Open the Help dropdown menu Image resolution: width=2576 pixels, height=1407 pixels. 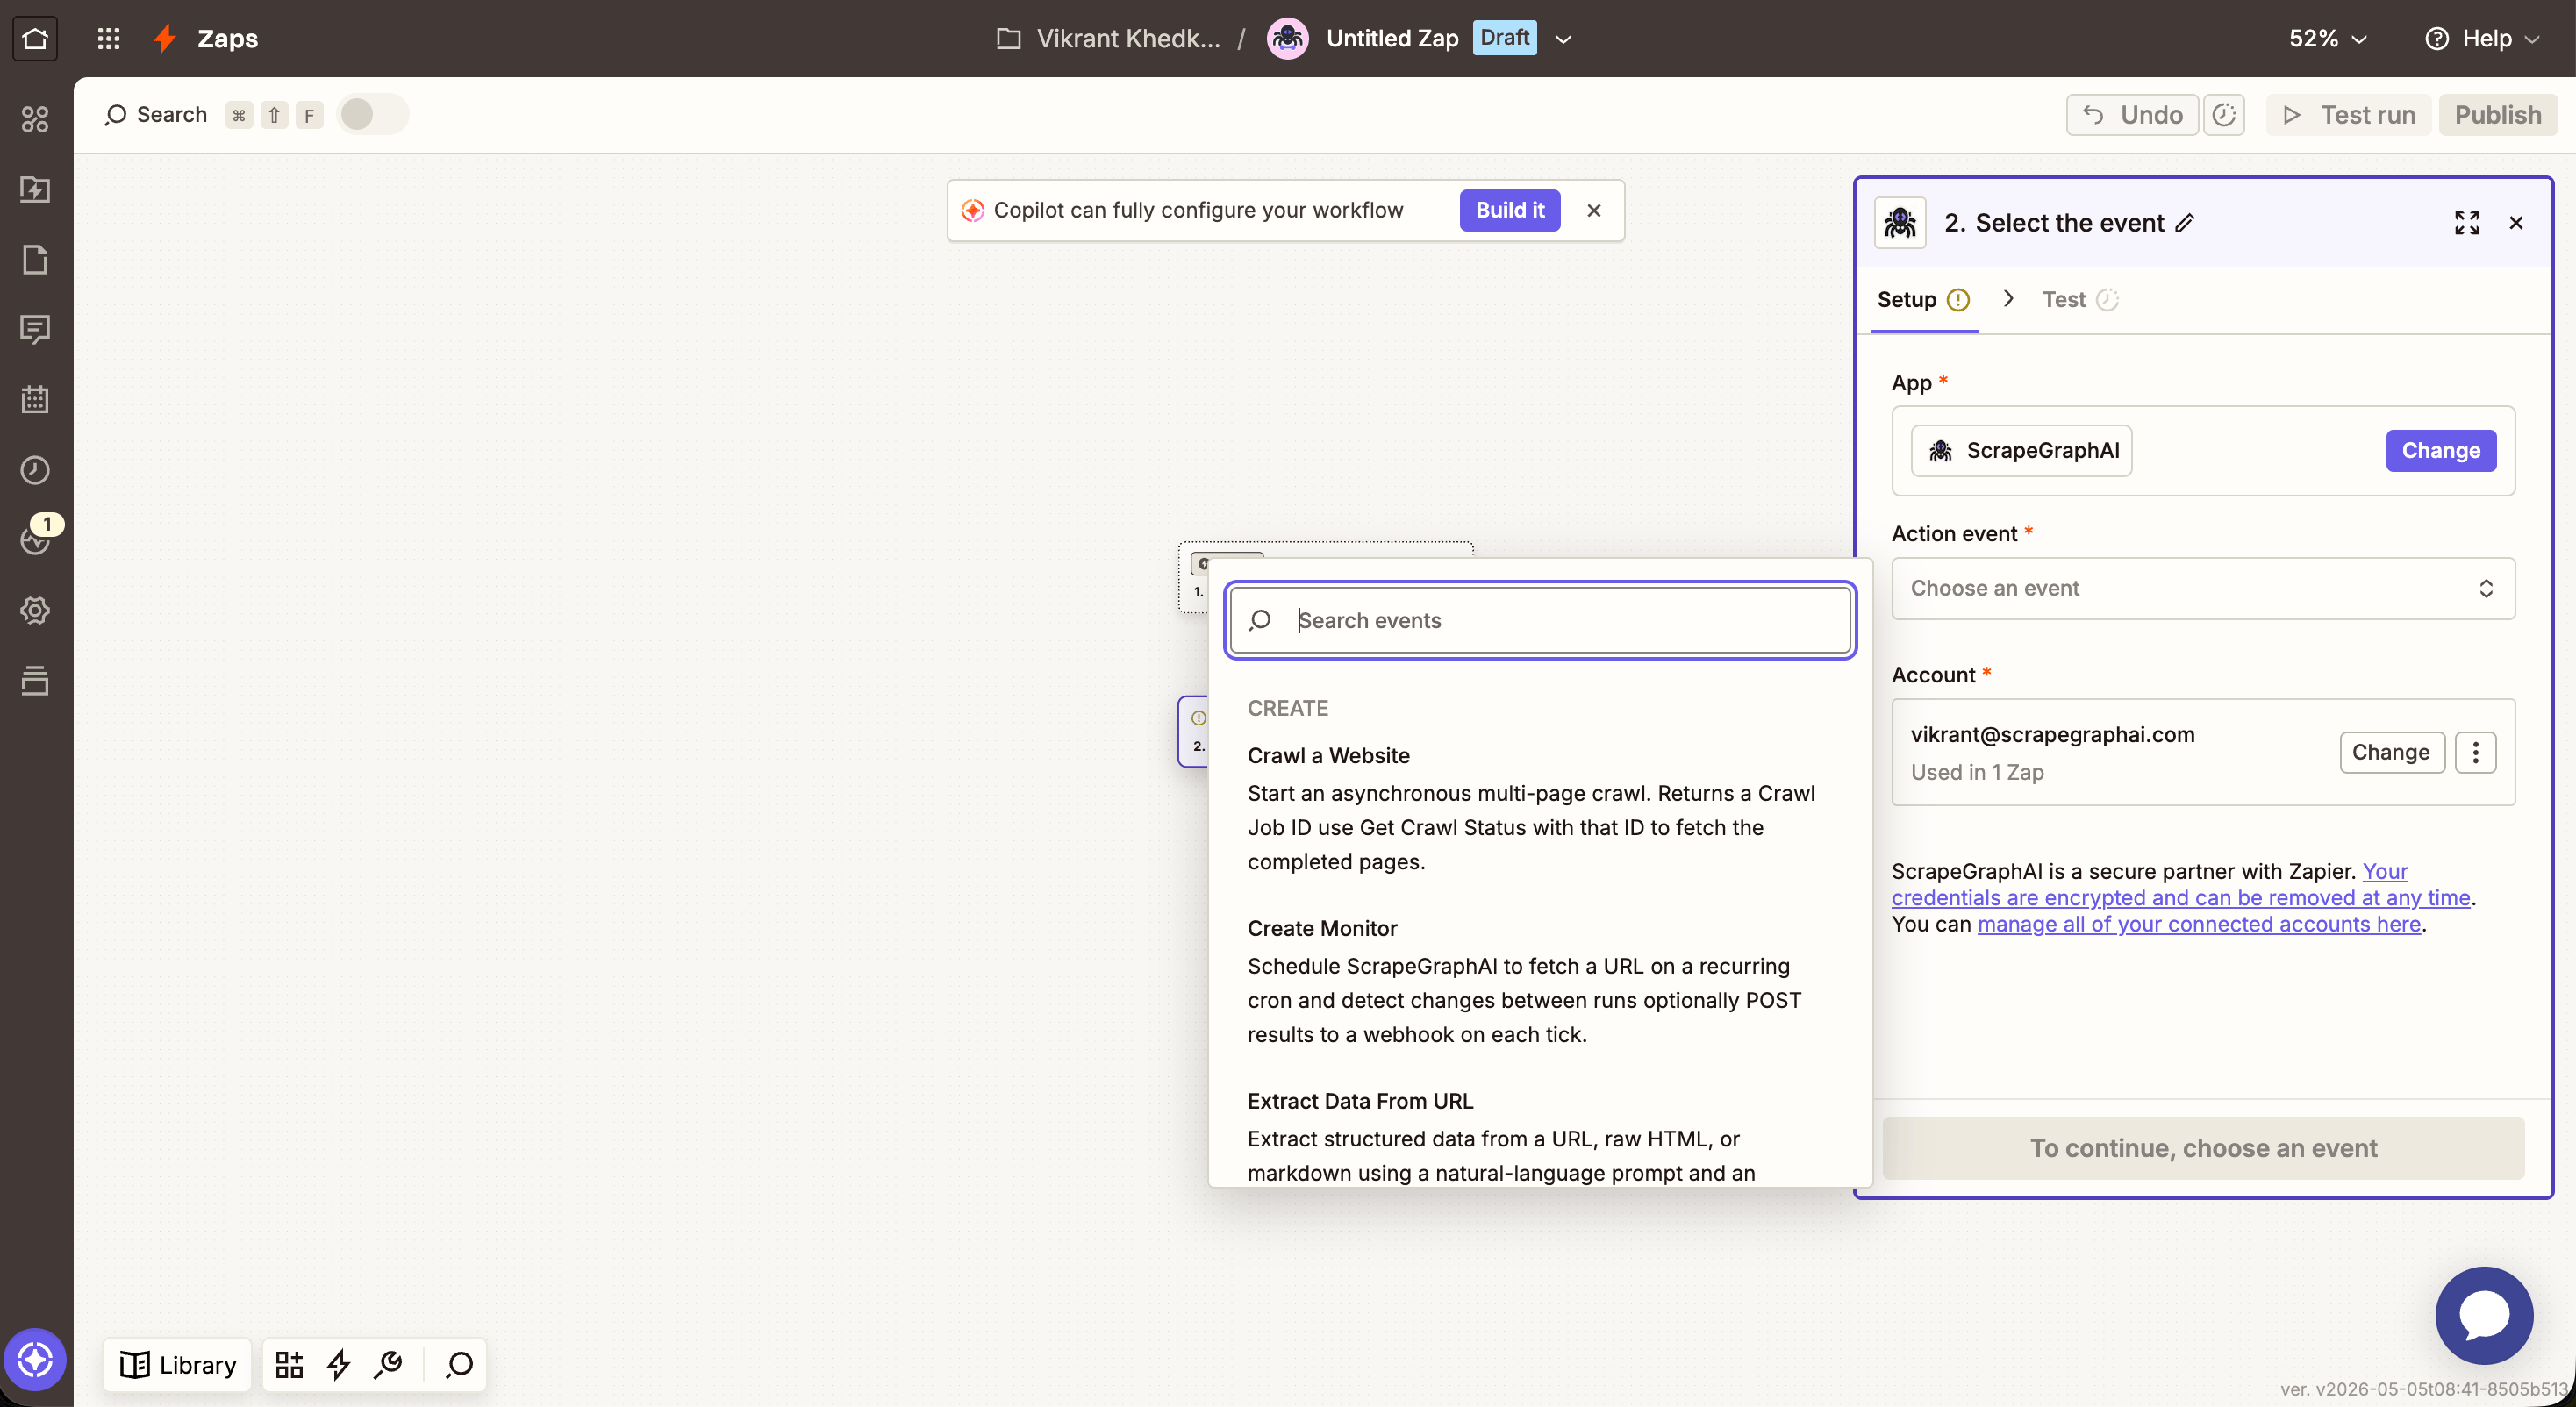(2483, 38)
